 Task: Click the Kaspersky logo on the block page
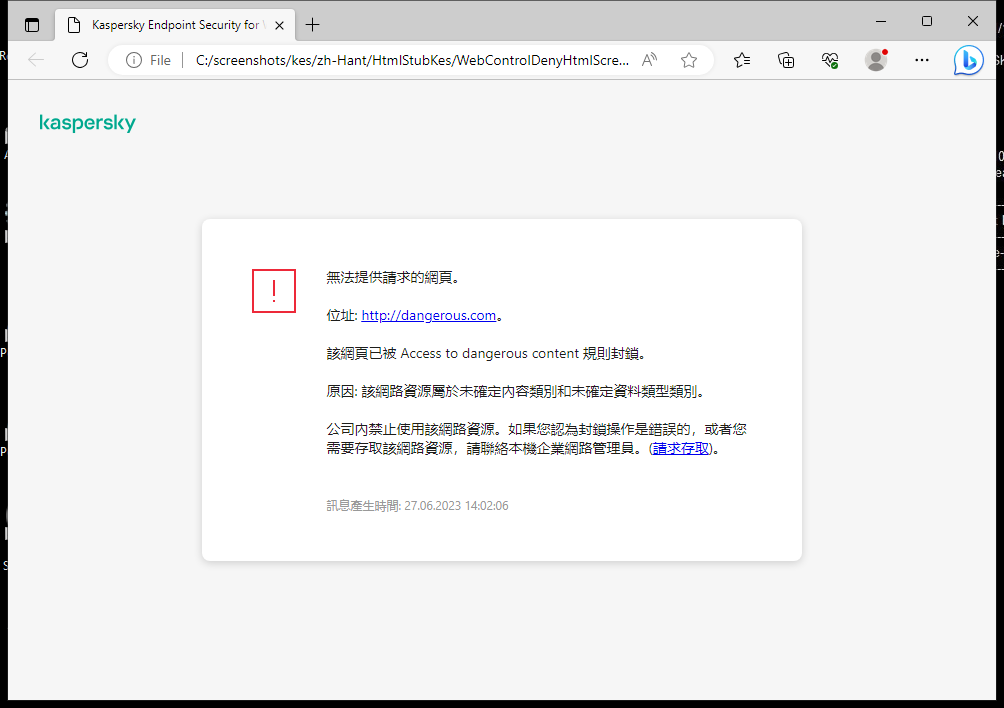pos(87,123)
